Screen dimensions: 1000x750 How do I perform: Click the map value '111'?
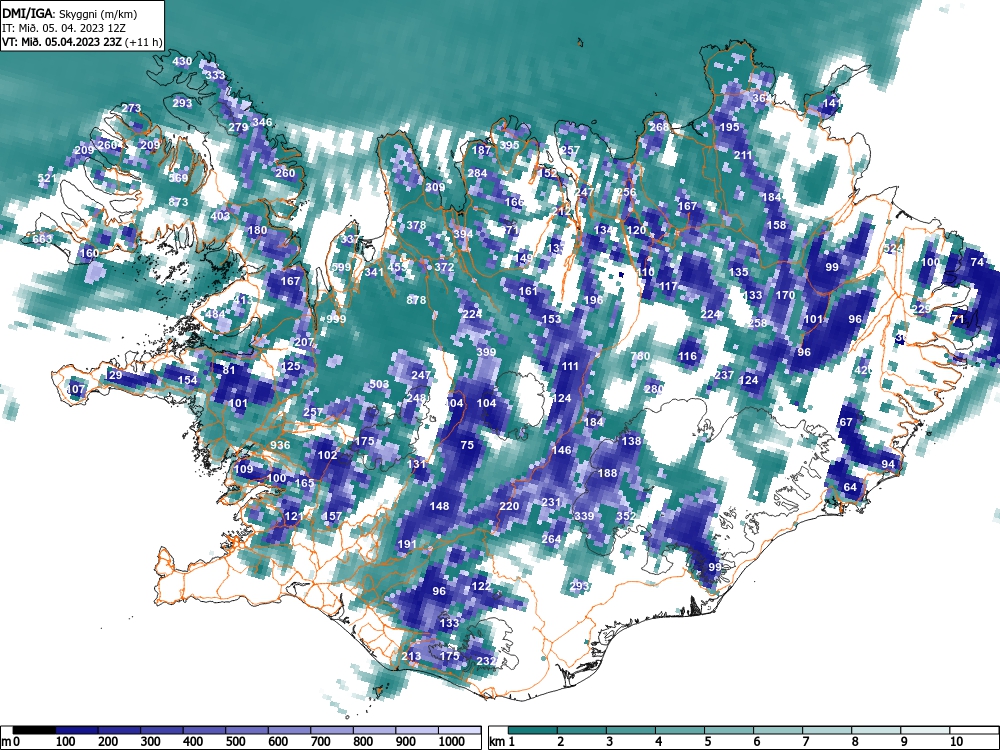(x=570, y=366)
